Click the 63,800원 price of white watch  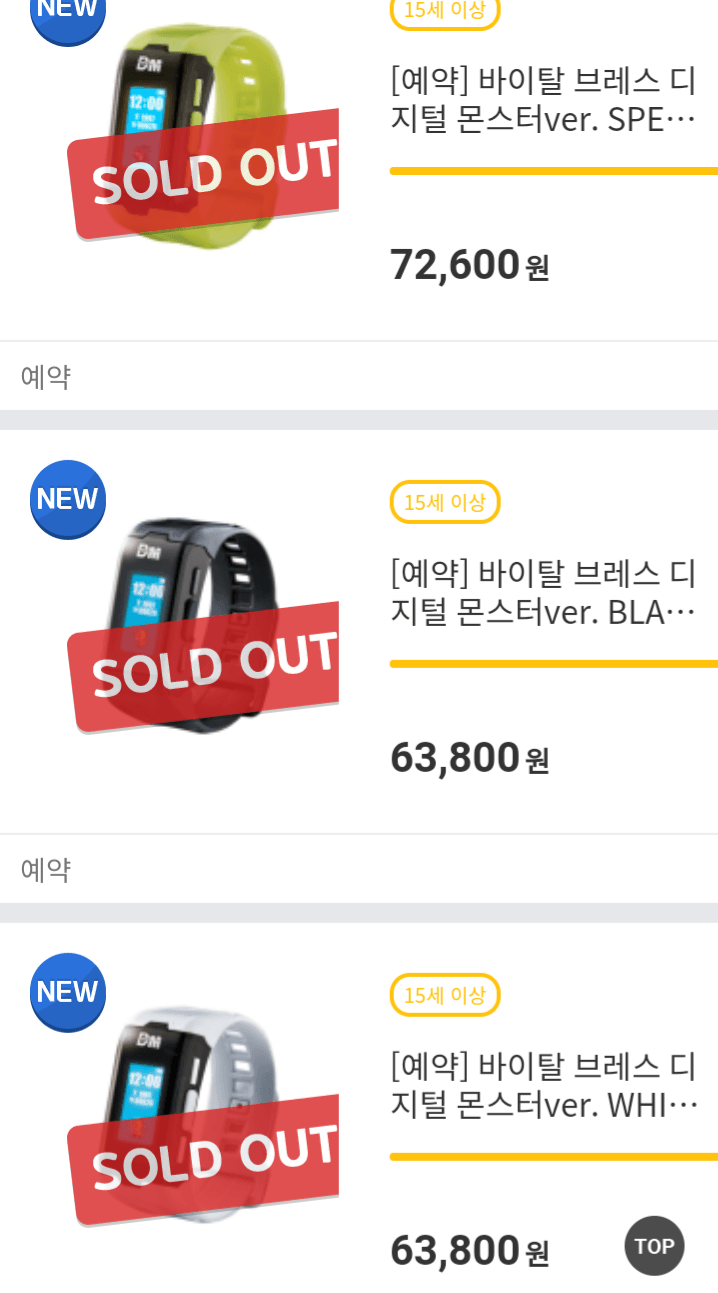(x=469, y=1251)
